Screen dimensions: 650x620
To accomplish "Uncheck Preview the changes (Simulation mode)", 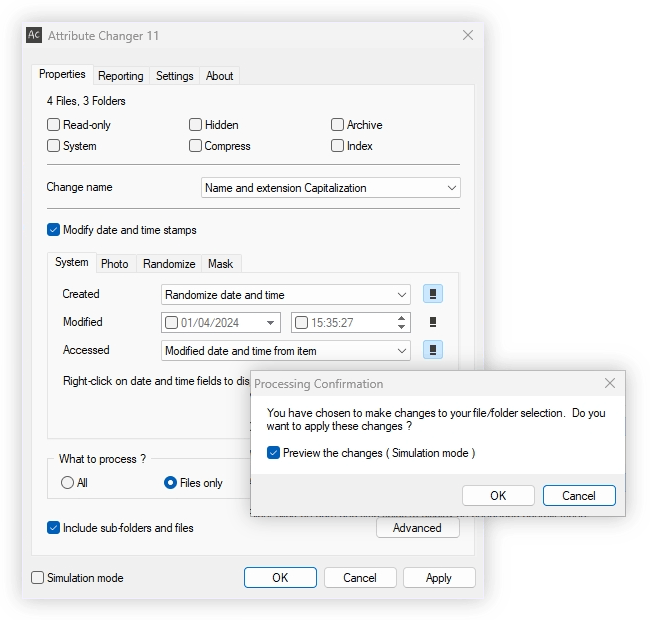I will tap(273, 453).
